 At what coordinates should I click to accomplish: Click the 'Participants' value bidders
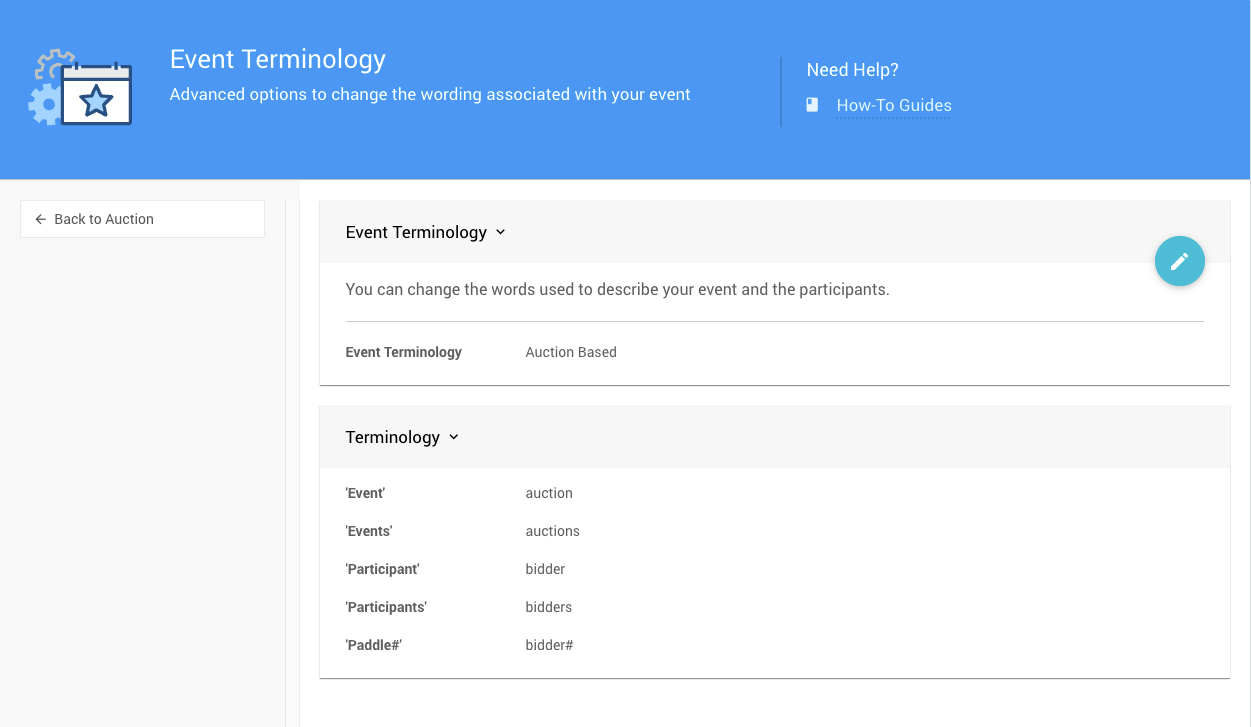click(x=548, y=607)
